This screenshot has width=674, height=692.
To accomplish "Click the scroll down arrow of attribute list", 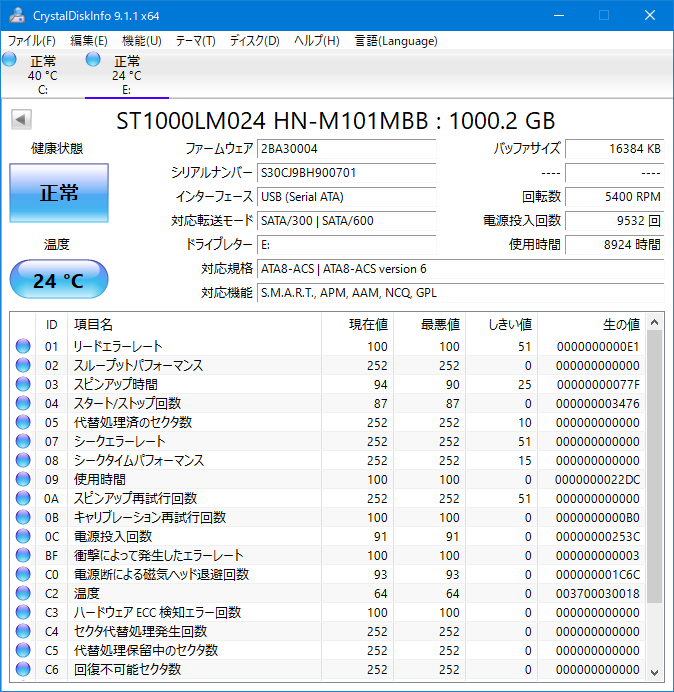I will point(655,671).
